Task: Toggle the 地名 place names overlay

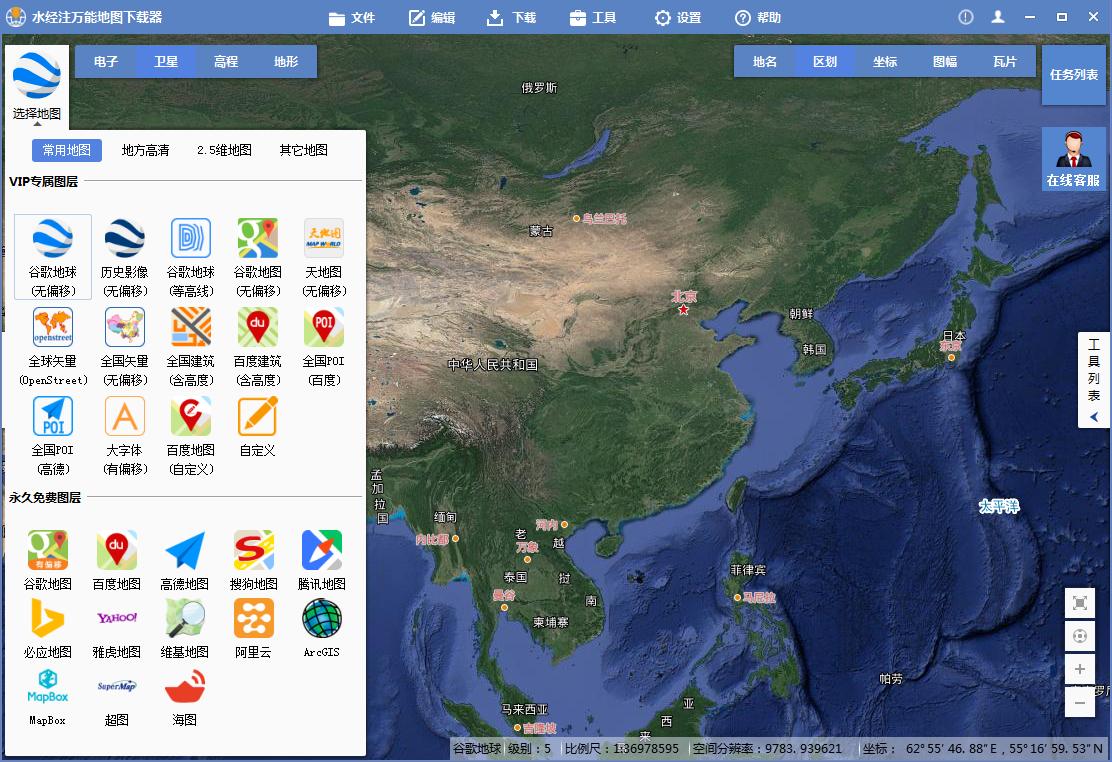Action: [x=766, y=61]
